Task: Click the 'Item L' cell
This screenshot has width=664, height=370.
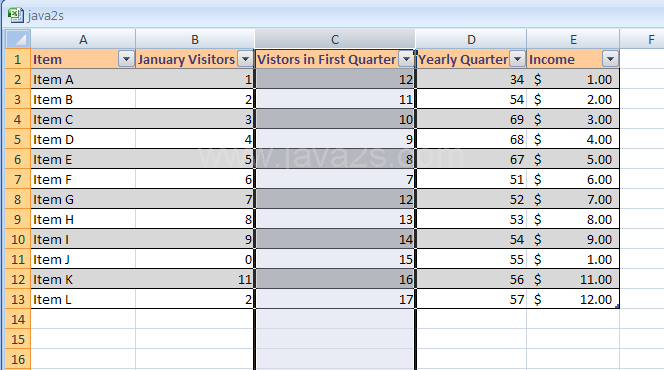Action: 83,299
